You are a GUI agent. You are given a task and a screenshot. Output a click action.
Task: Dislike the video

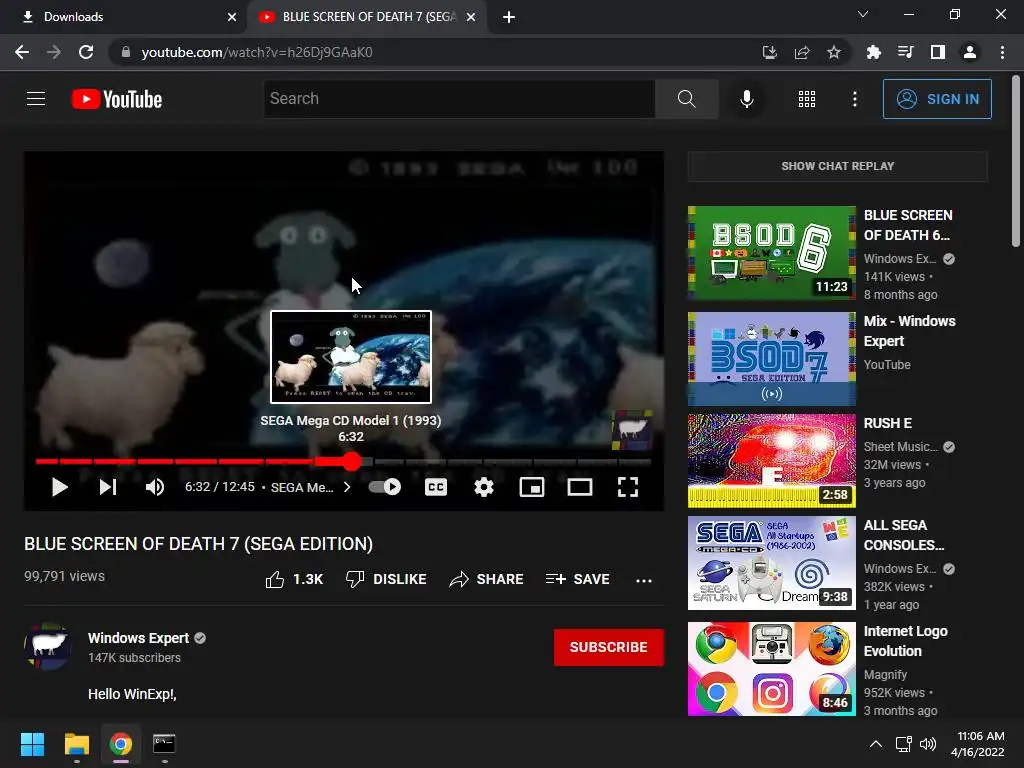386,579
